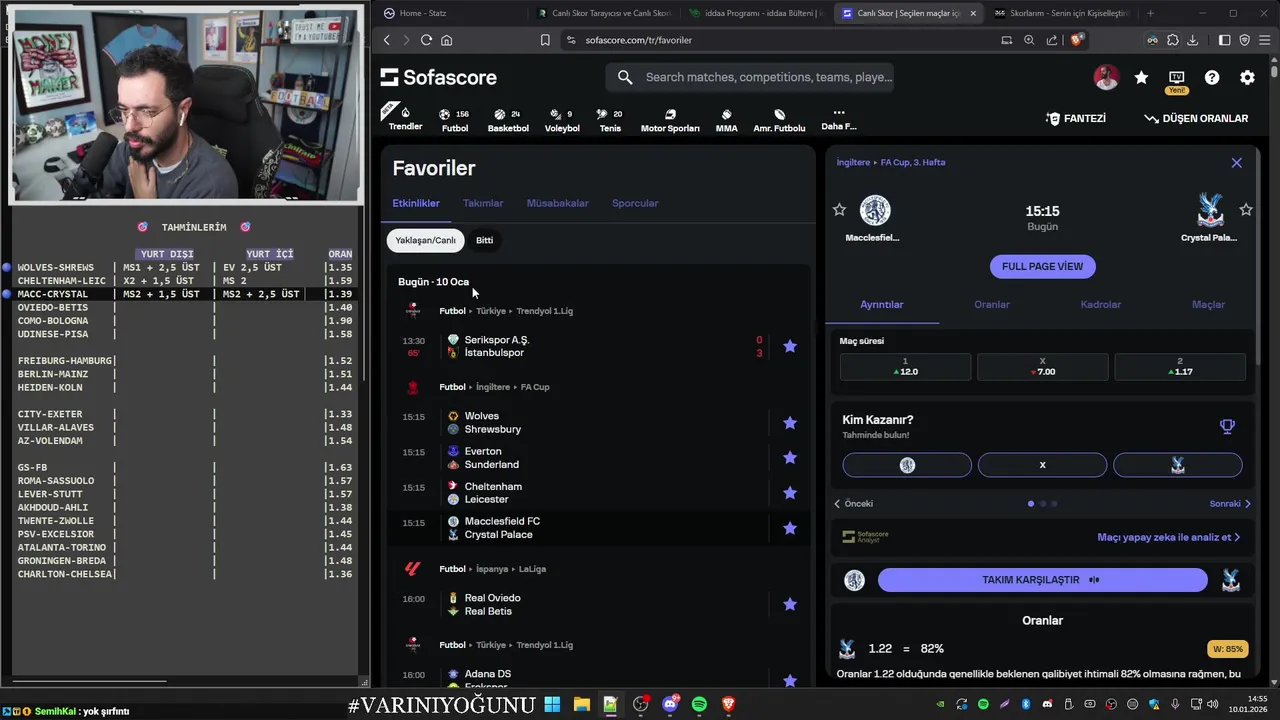This screenshot has width=1280, height=720.
Task: Click the address bar URL sofascore.com/tr/favoriler
Action: click(639, 40)
